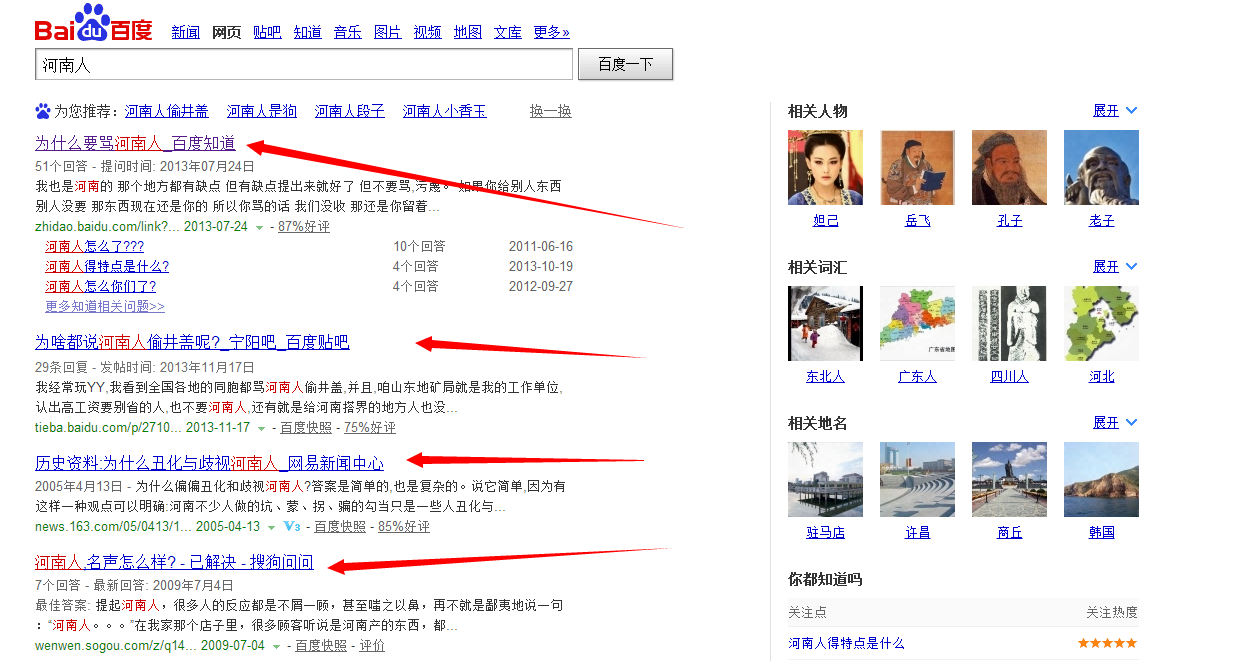Open the 知道 tab
This screenshot has height=661, width=1257.
pyautogui.click(x=308, y=32)
